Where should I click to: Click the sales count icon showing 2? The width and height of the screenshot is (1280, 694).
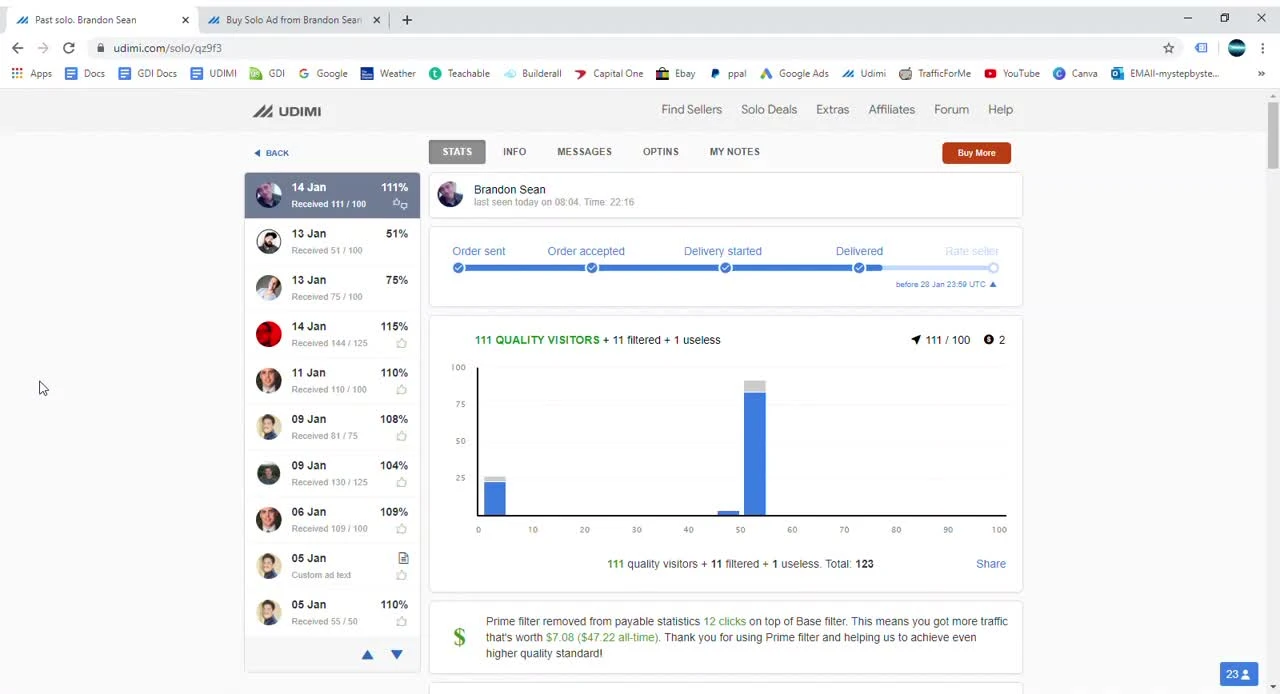(x=989, y=340)
